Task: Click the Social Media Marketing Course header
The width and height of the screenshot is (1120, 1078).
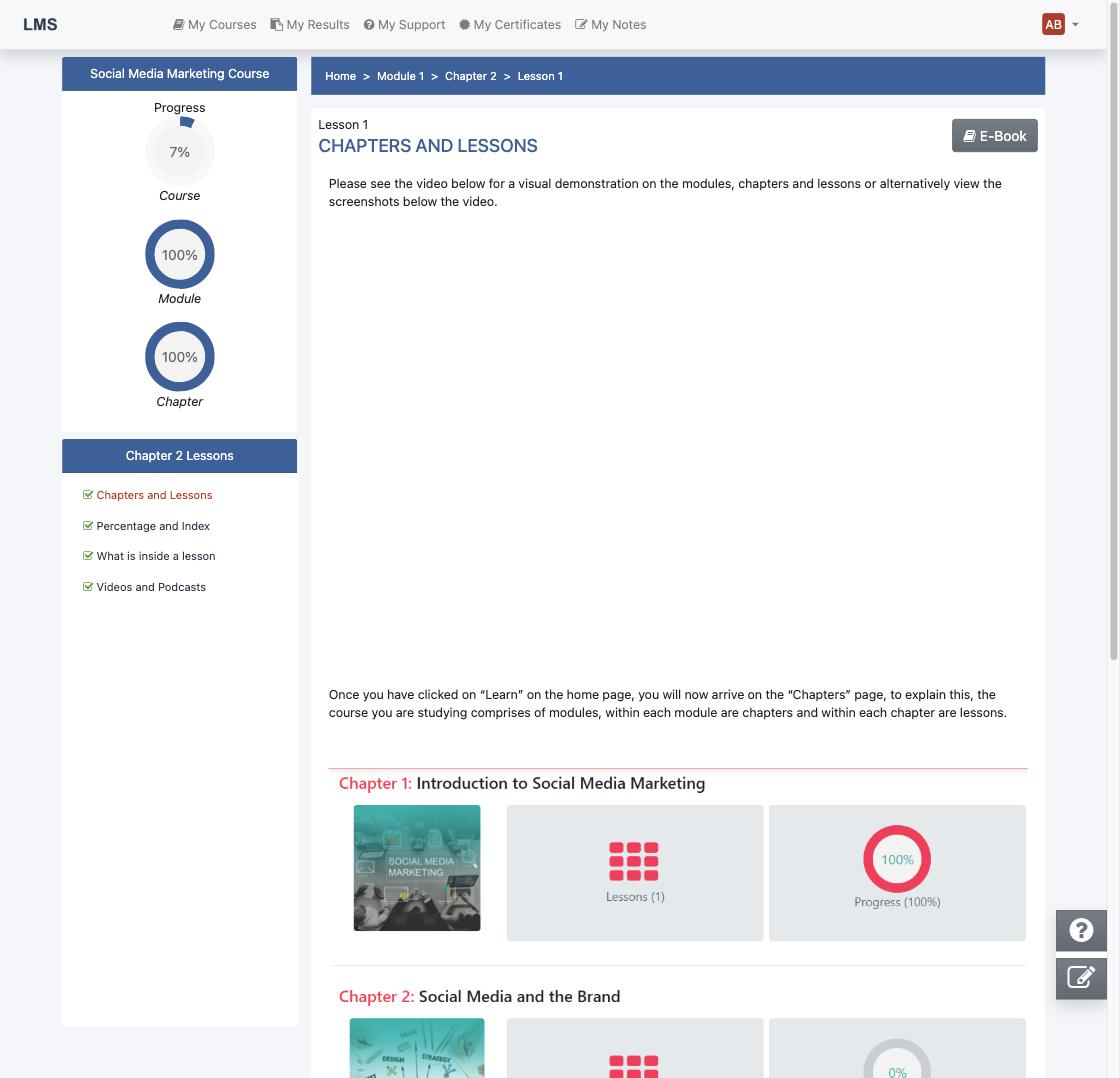Action: 179,74
